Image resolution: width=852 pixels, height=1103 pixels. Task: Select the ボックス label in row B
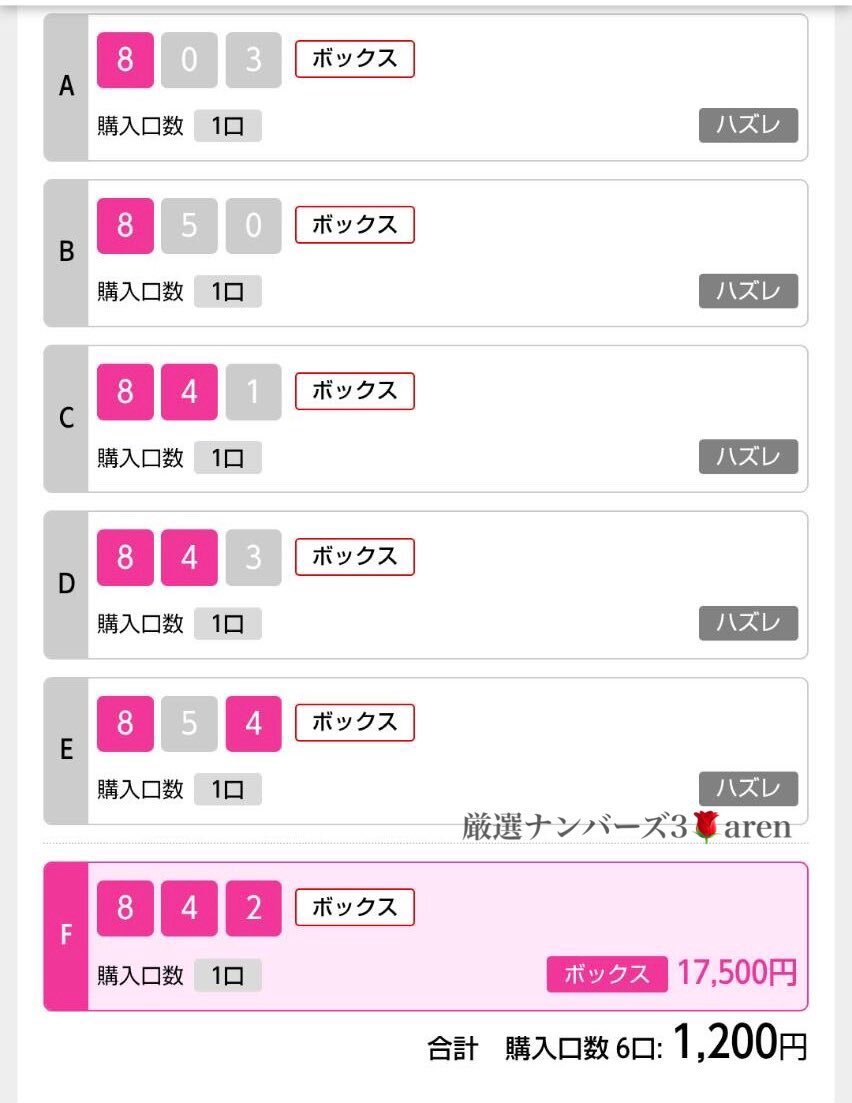click(x=355, y=225)
